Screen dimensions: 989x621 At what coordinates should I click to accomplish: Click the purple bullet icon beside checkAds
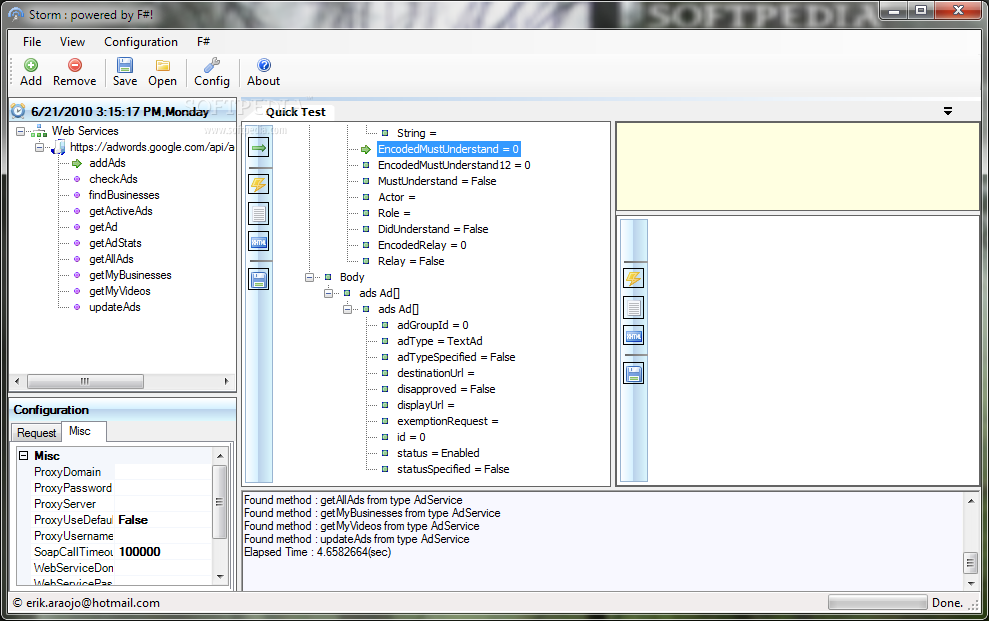(x=77, y=179)
